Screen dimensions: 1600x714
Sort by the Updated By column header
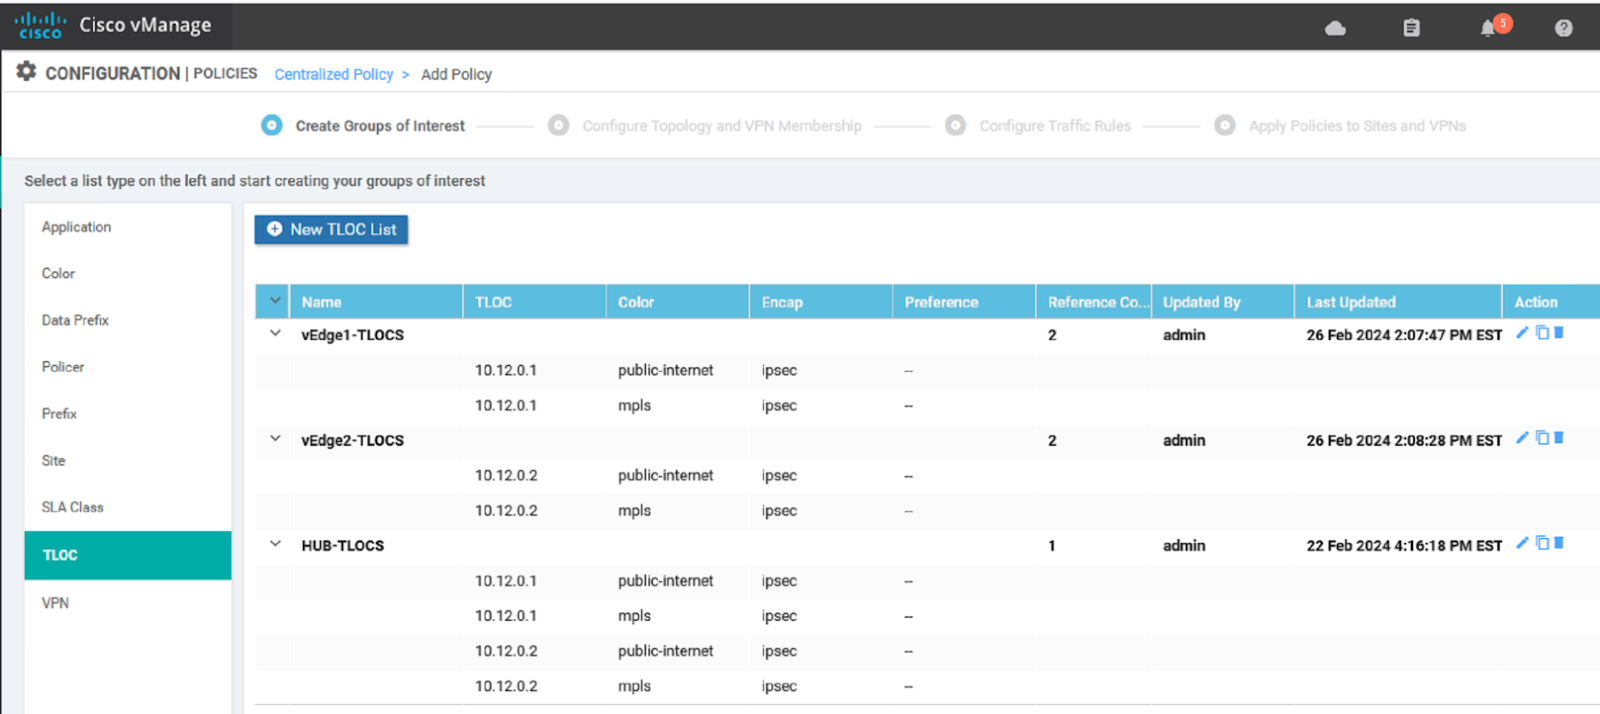pos(1223,302)
